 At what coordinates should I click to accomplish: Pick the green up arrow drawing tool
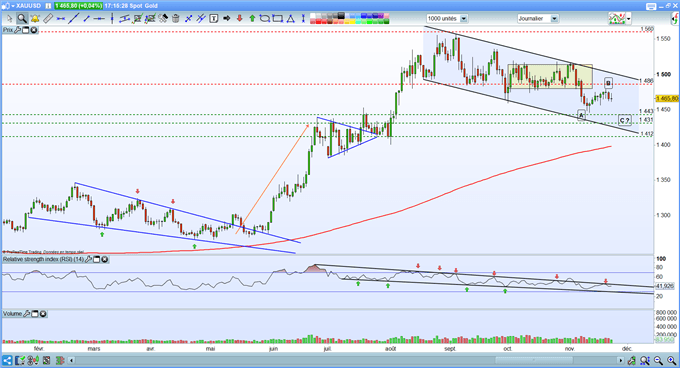click(252, 18)
